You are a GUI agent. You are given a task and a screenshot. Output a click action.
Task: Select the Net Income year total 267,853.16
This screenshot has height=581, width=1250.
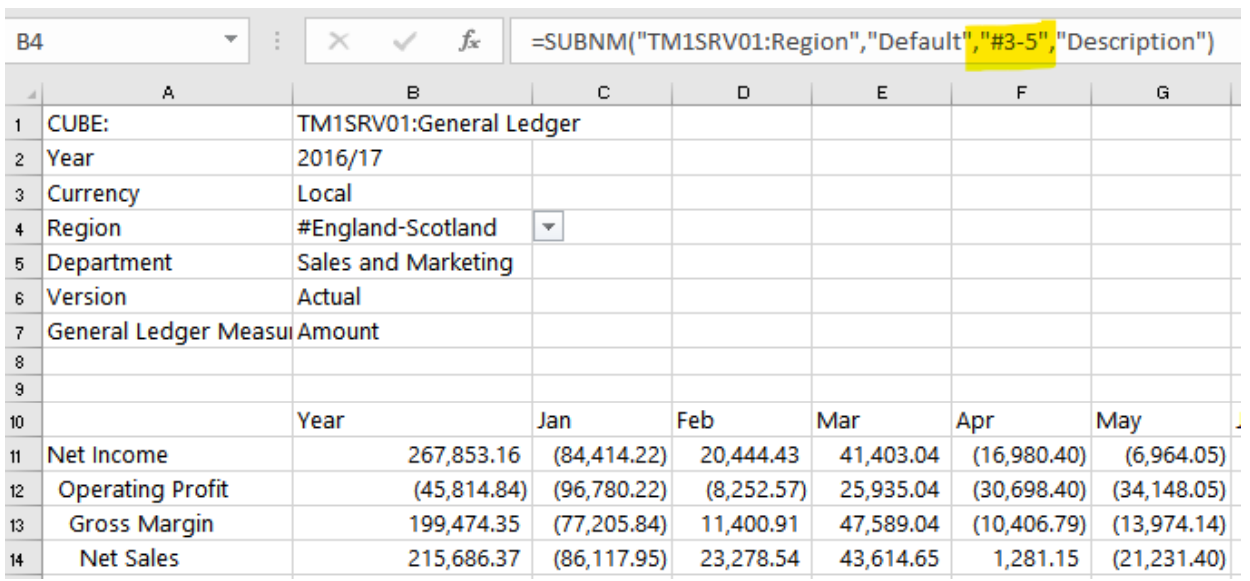click(412, 455)
